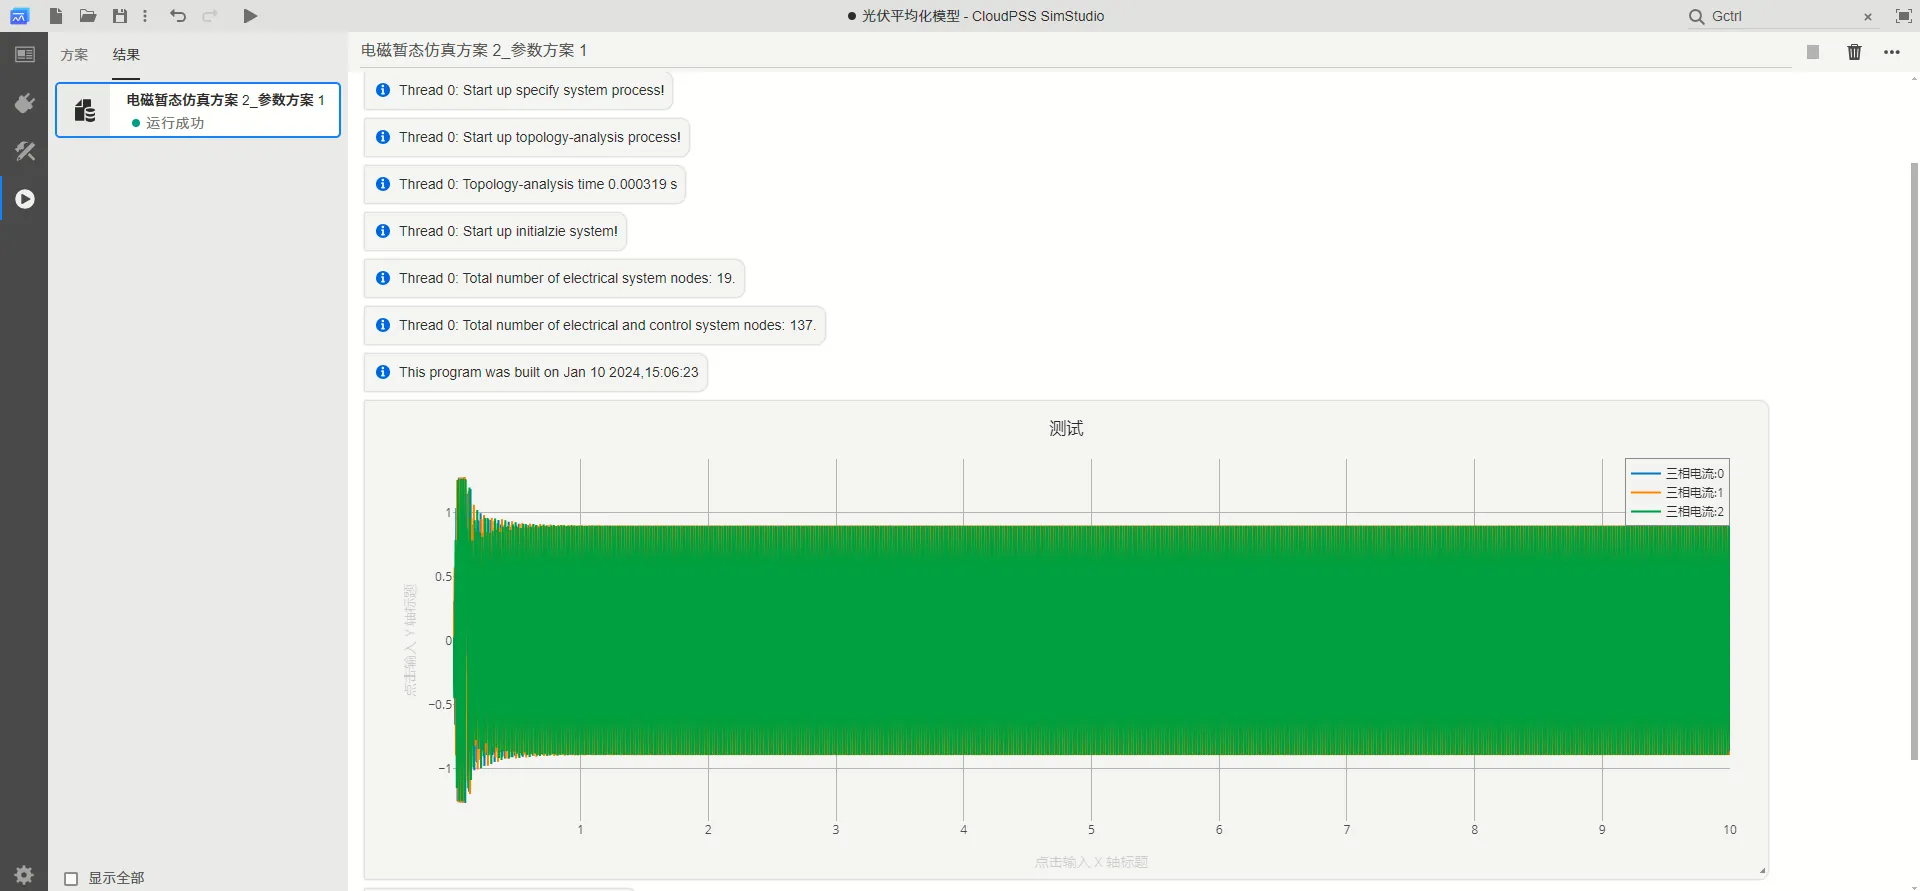Switch to the 方案 tab
The image size is (1920, 891).
[x=74, y=55]
